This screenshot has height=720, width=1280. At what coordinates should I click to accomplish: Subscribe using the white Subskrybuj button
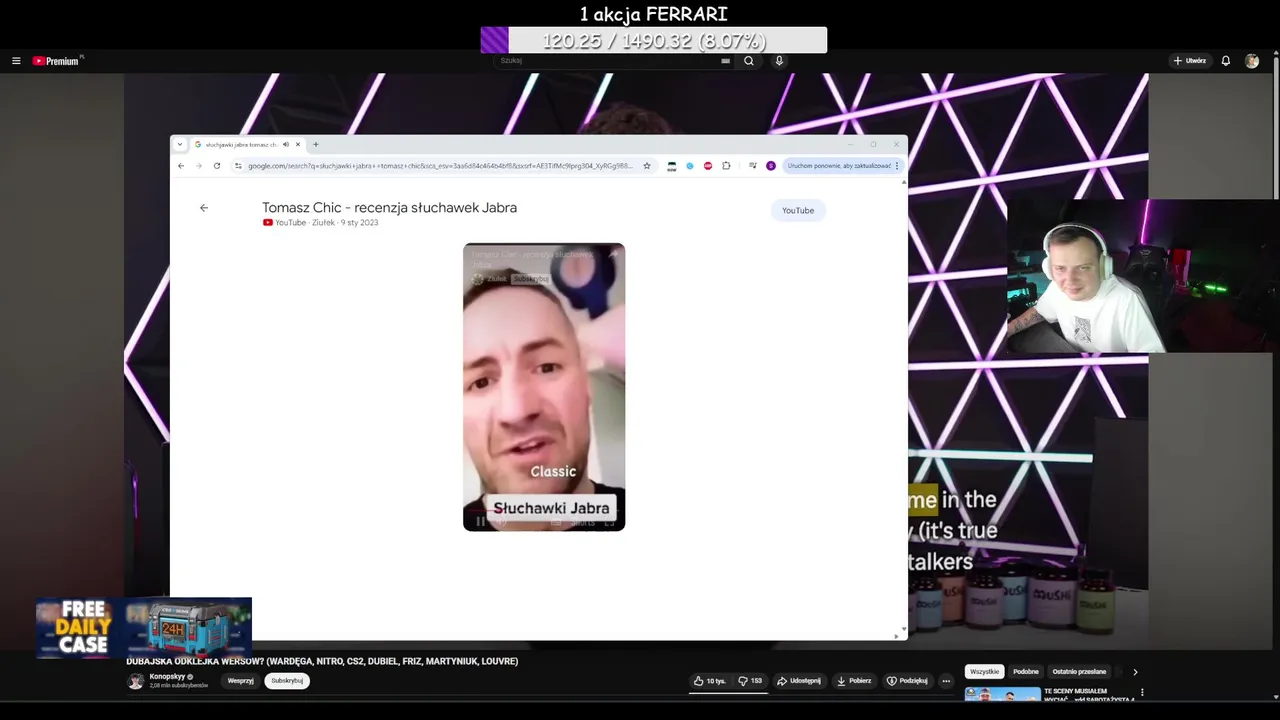coord(287,681)
